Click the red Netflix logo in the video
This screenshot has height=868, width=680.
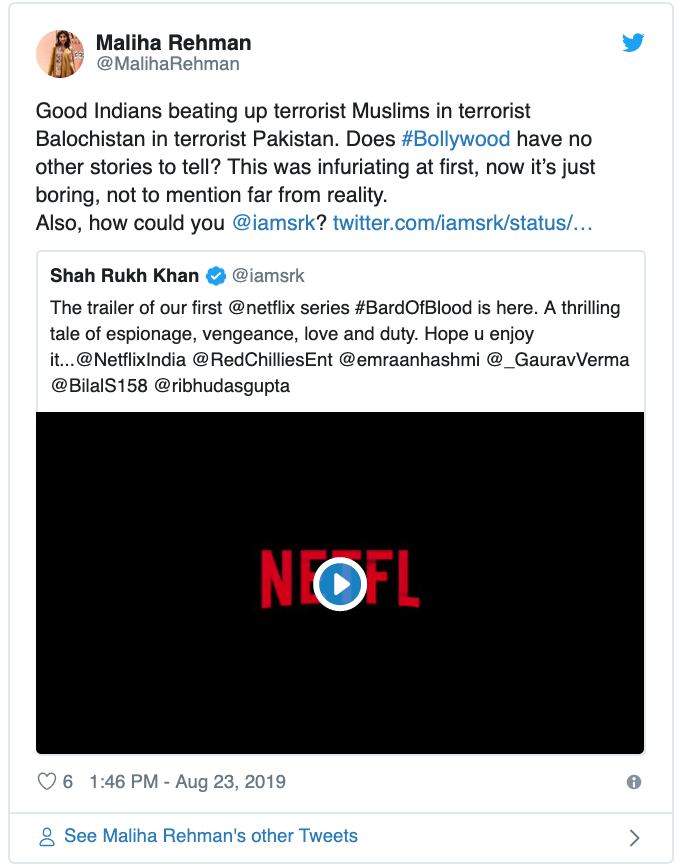point(340,580)
